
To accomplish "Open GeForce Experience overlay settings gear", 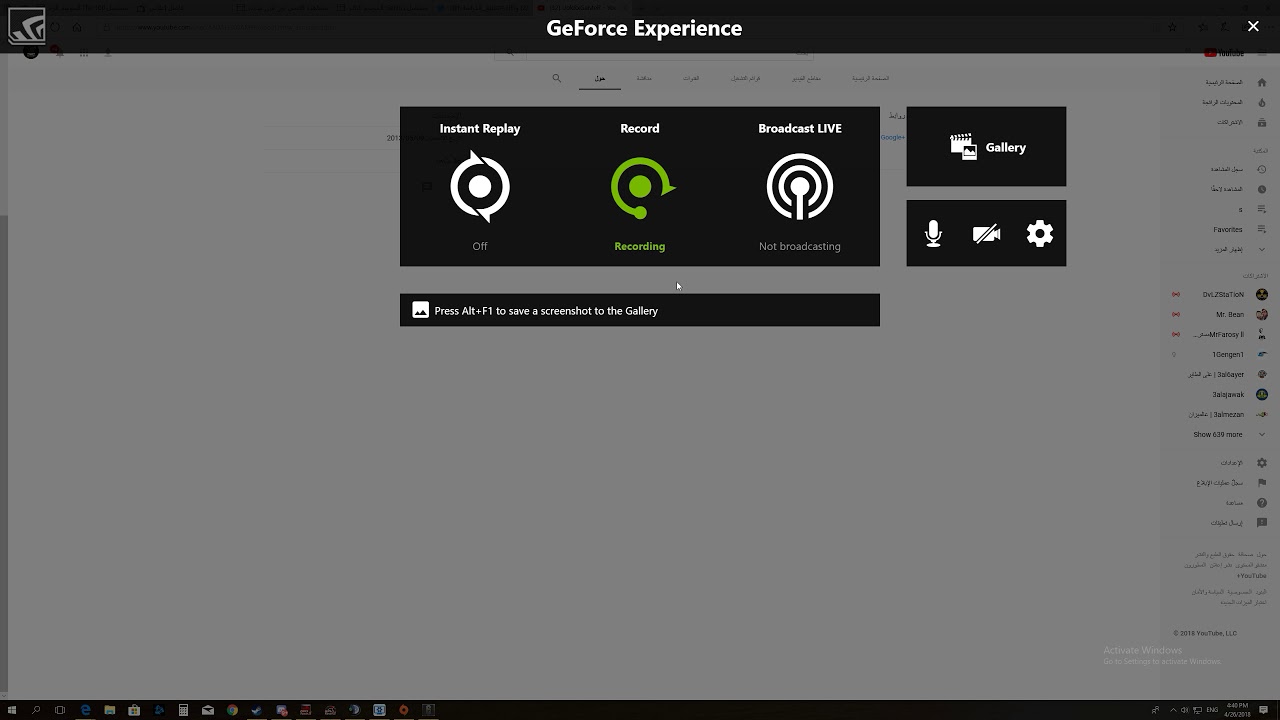I will coord(1040,234).
